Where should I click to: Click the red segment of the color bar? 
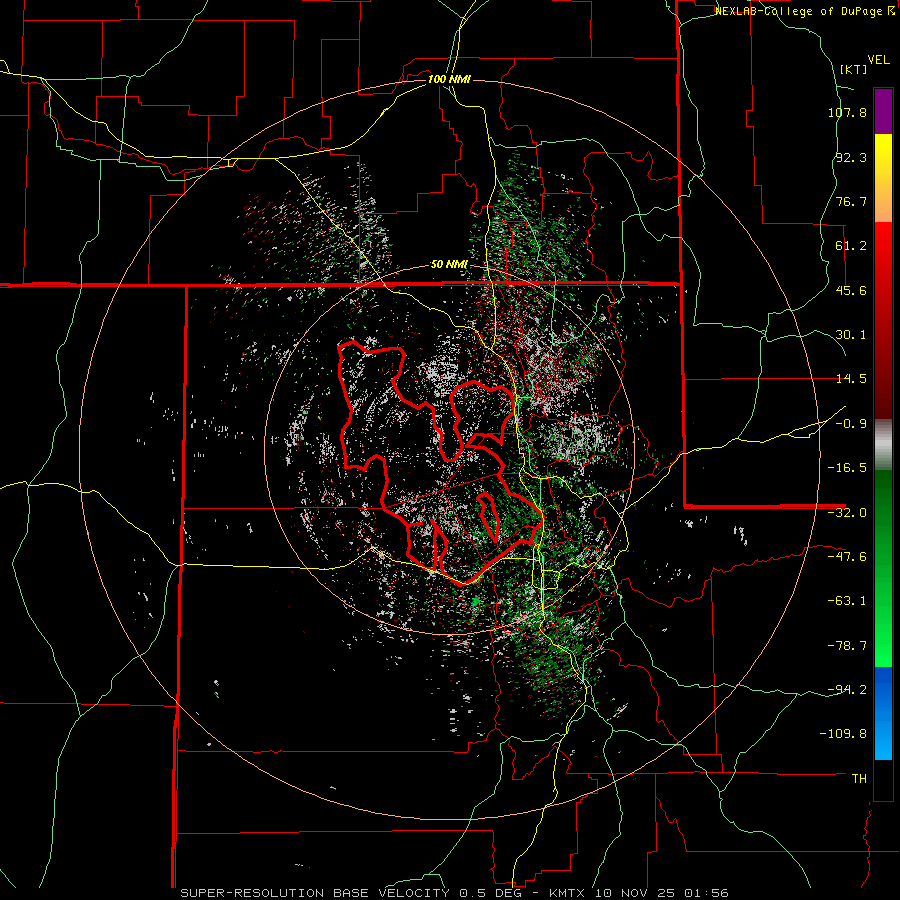pyautogui.click(x=883, y=320)
